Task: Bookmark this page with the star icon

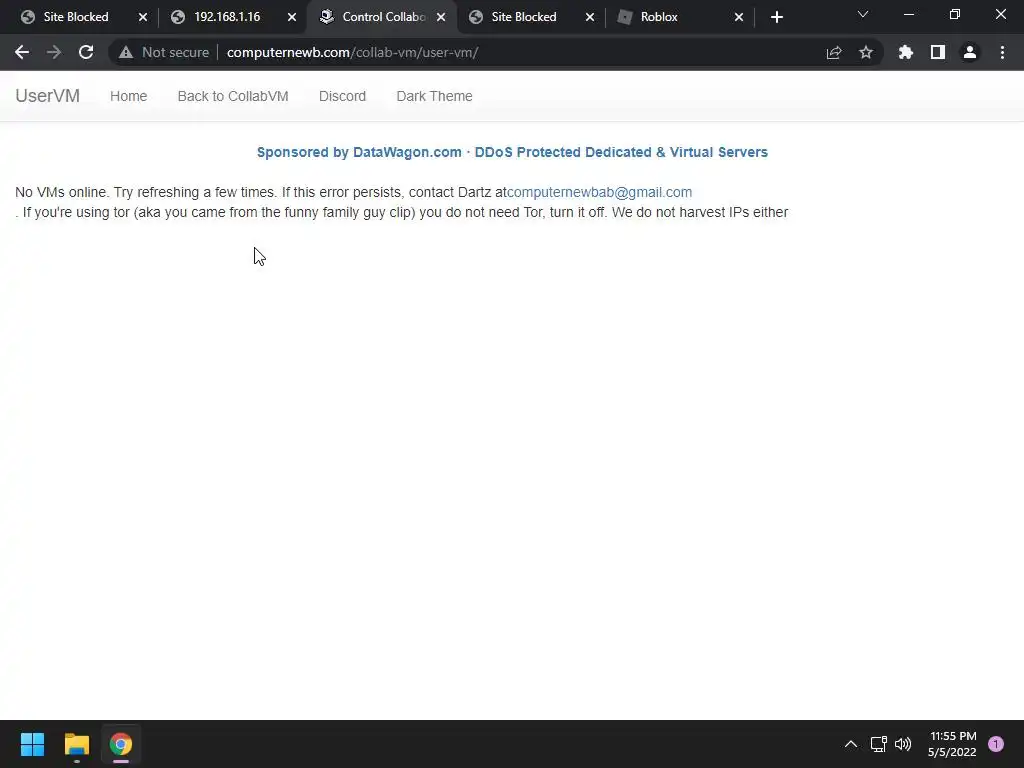Action: (866, 52)
